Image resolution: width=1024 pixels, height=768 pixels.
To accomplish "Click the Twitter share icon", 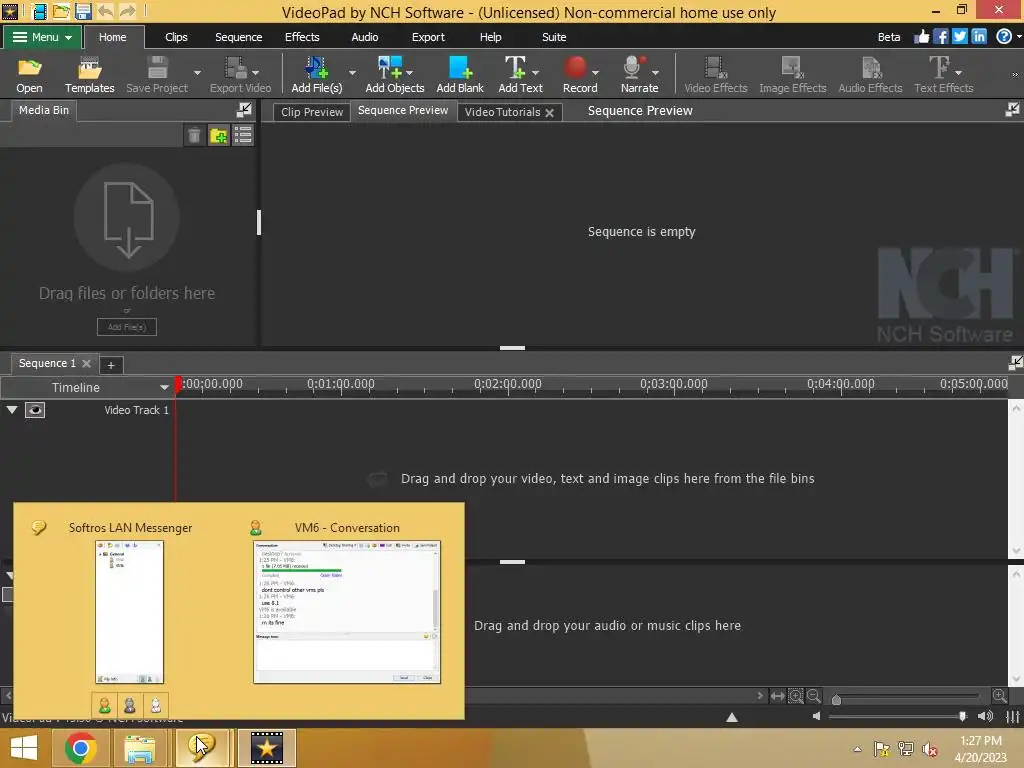I will [959, 37].
